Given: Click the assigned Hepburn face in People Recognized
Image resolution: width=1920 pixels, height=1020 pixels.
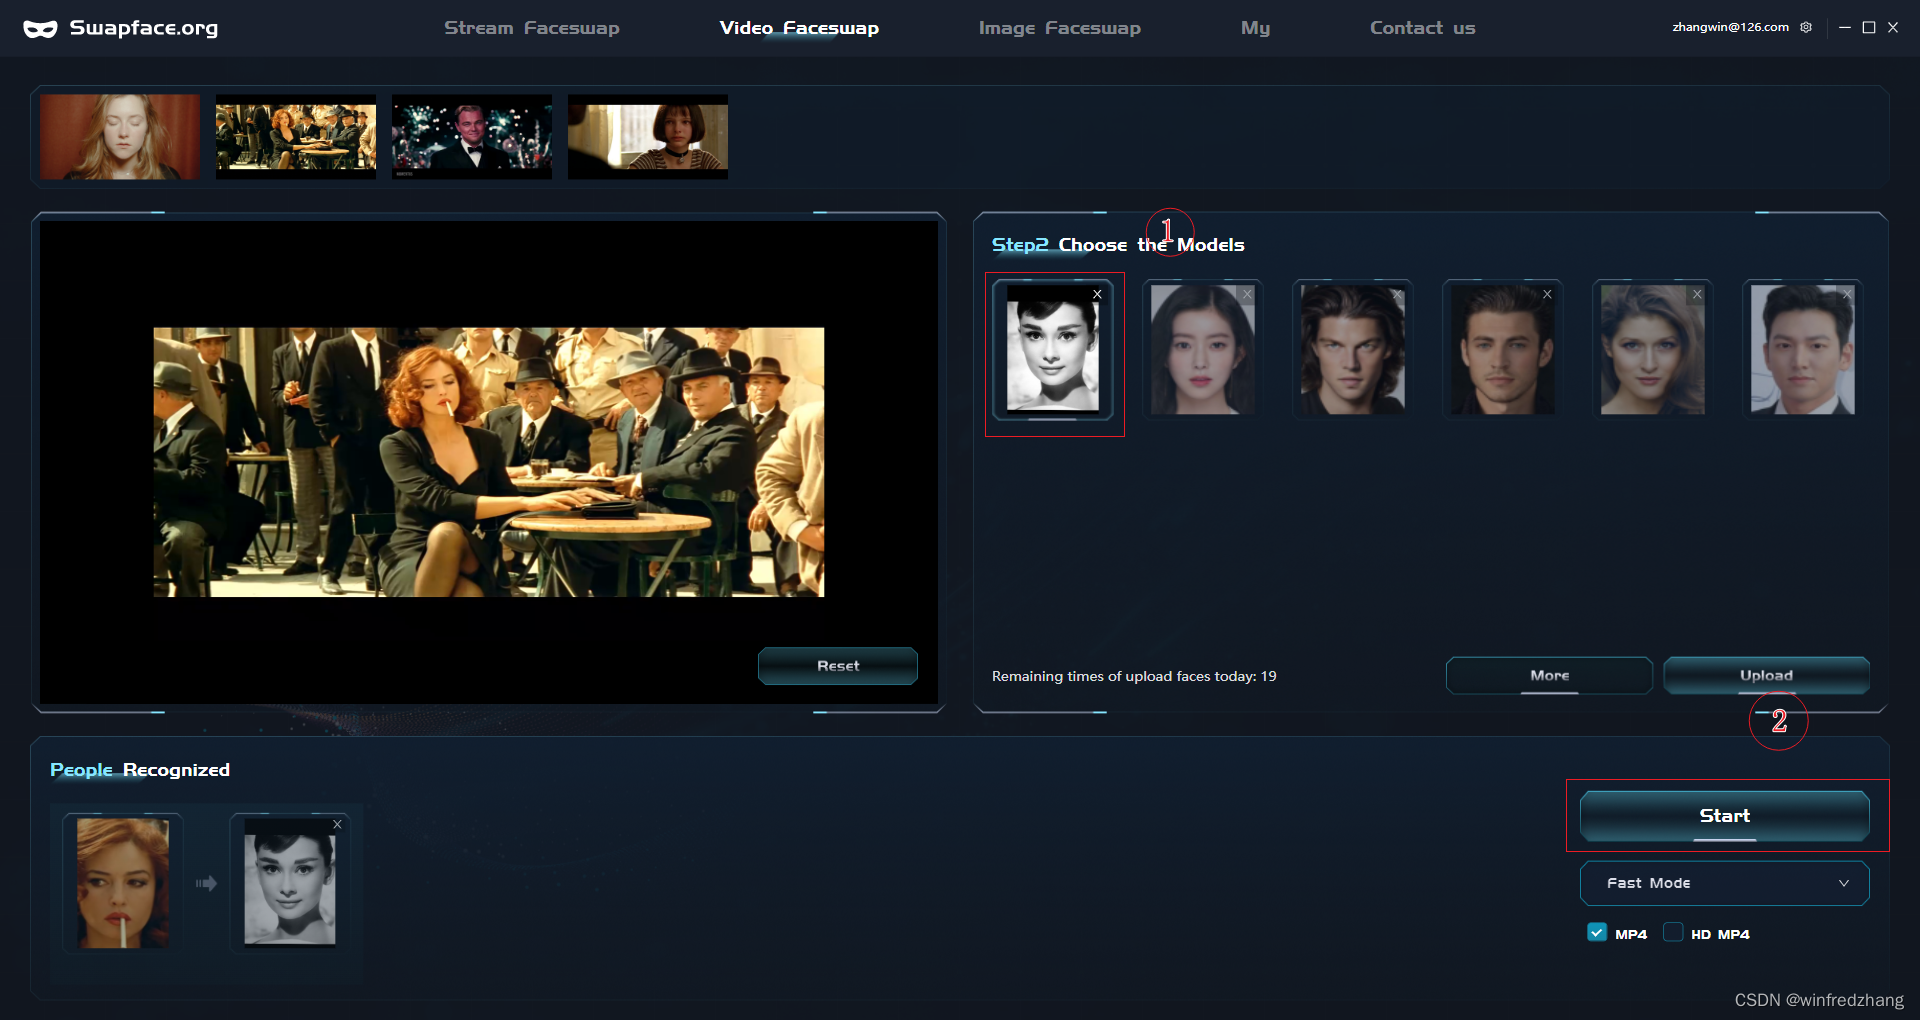Looking at the screenshot, I should (x=290, y=883).
